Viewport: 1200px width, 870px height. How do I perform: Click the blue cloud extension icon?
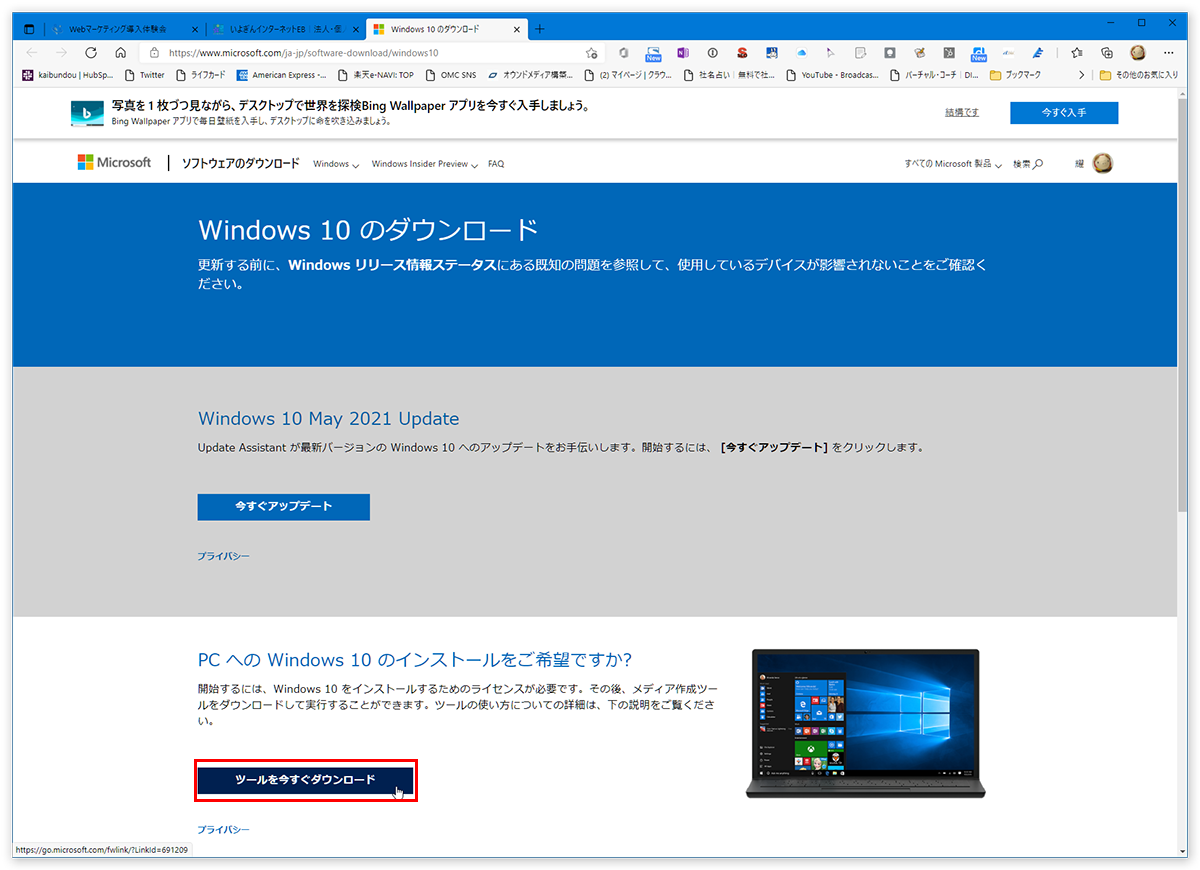pos(801,53)
